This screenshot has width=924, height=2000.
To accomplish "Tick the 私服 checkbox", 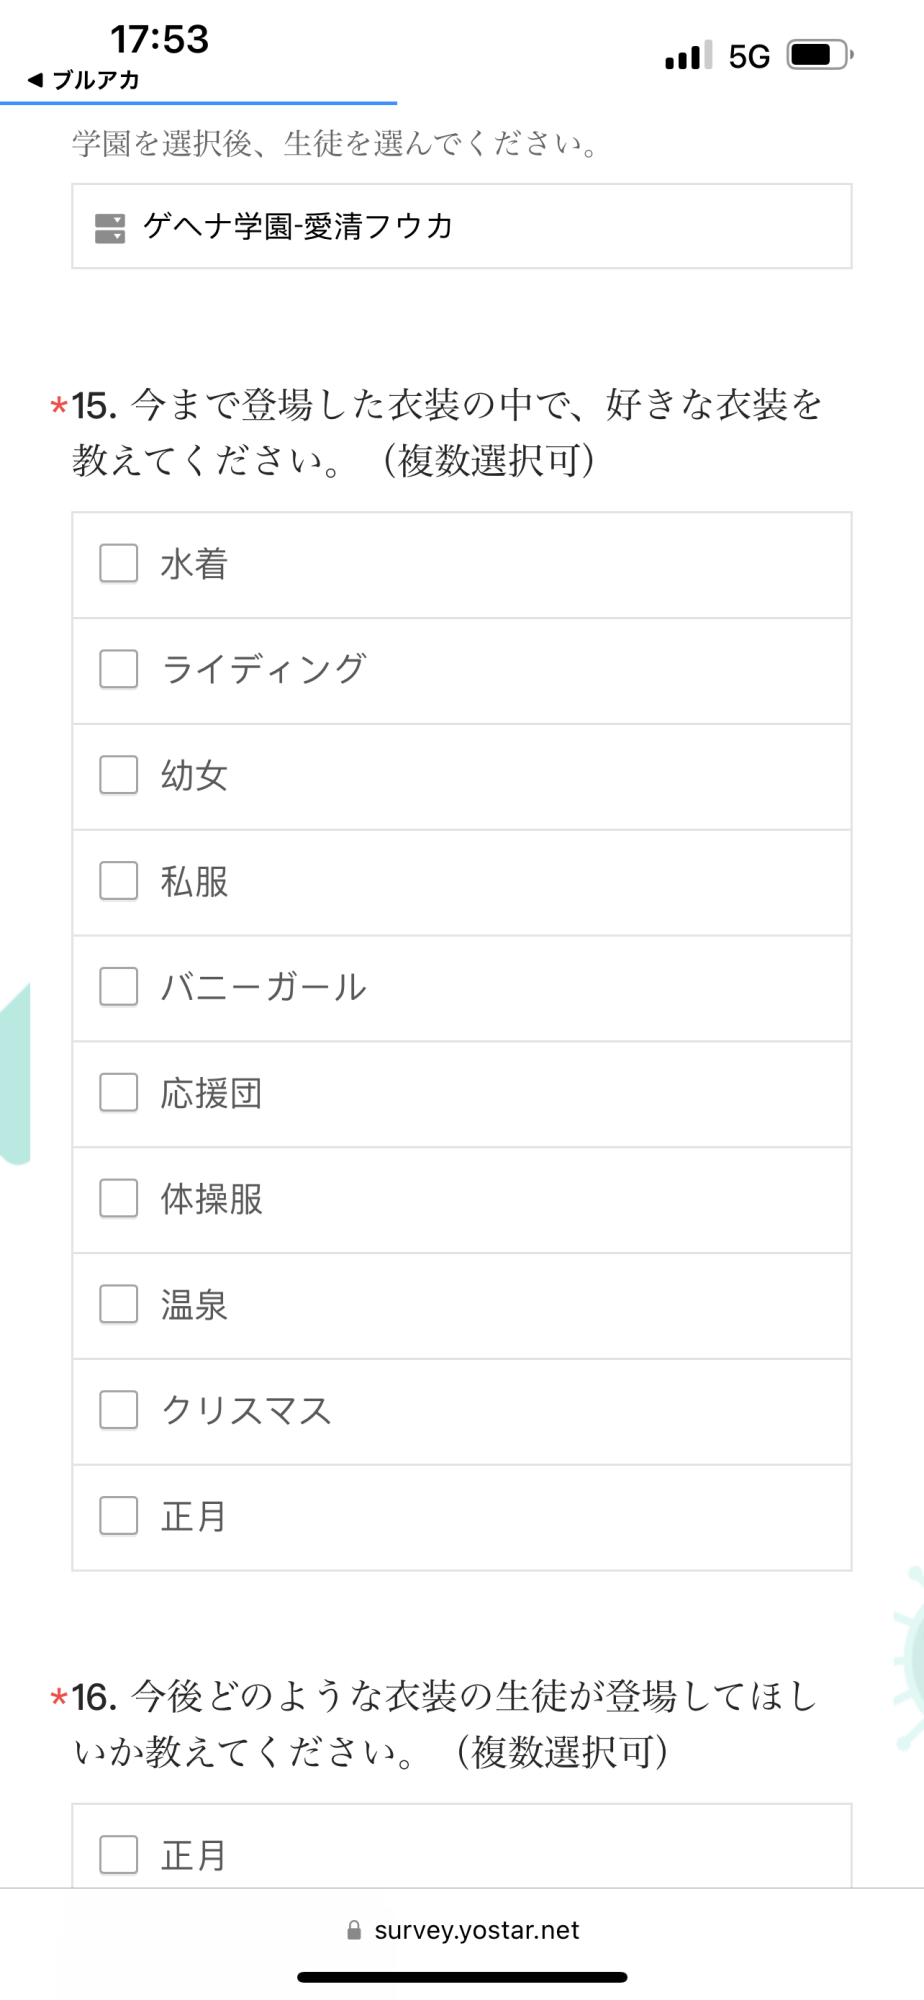I will click(x=119, y=882).
